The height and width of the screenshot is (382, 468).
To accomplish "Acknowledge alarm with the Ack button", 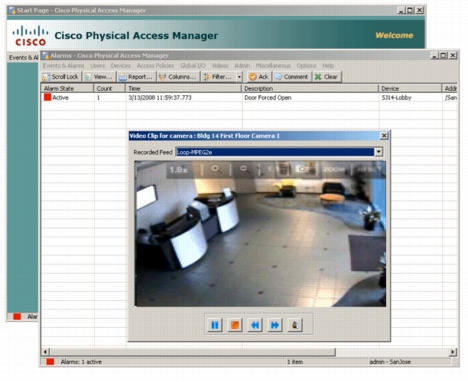I will (259, 77).
